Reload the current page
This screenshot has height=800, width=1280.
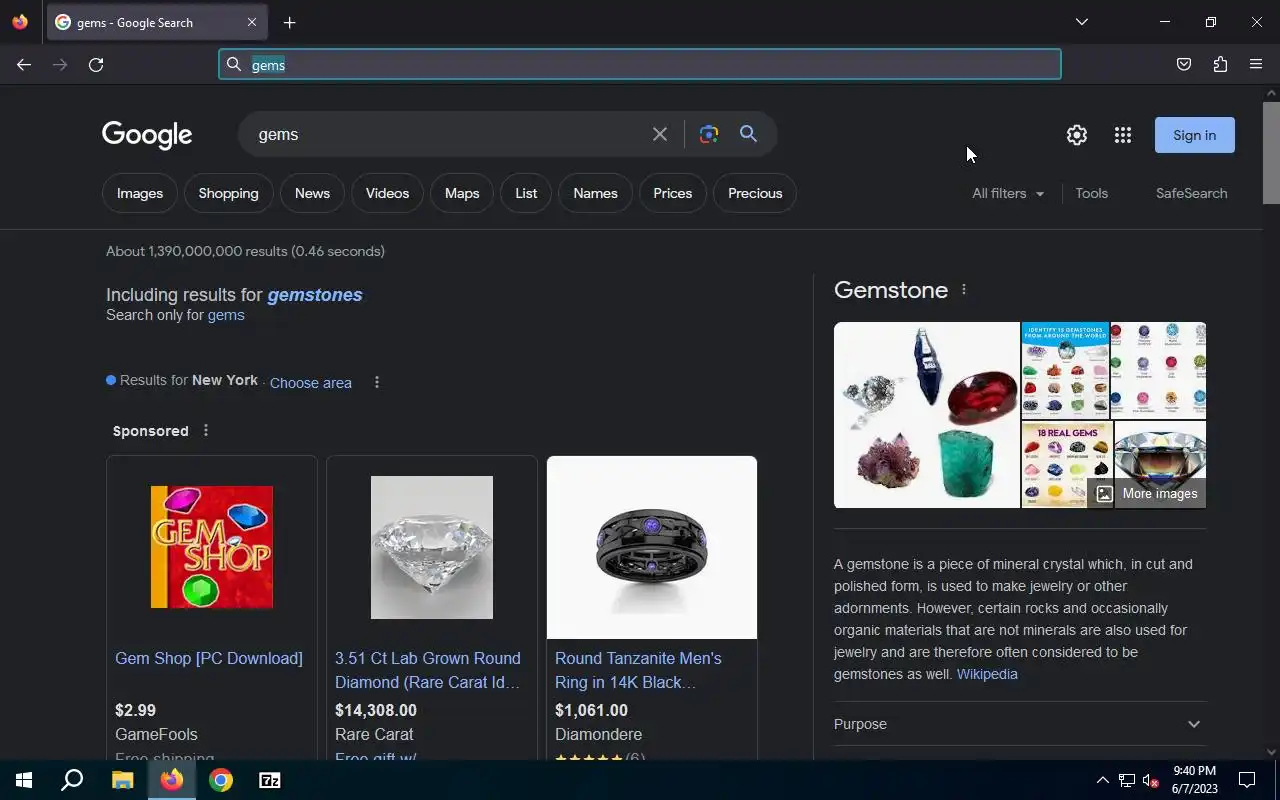[96, 65]
